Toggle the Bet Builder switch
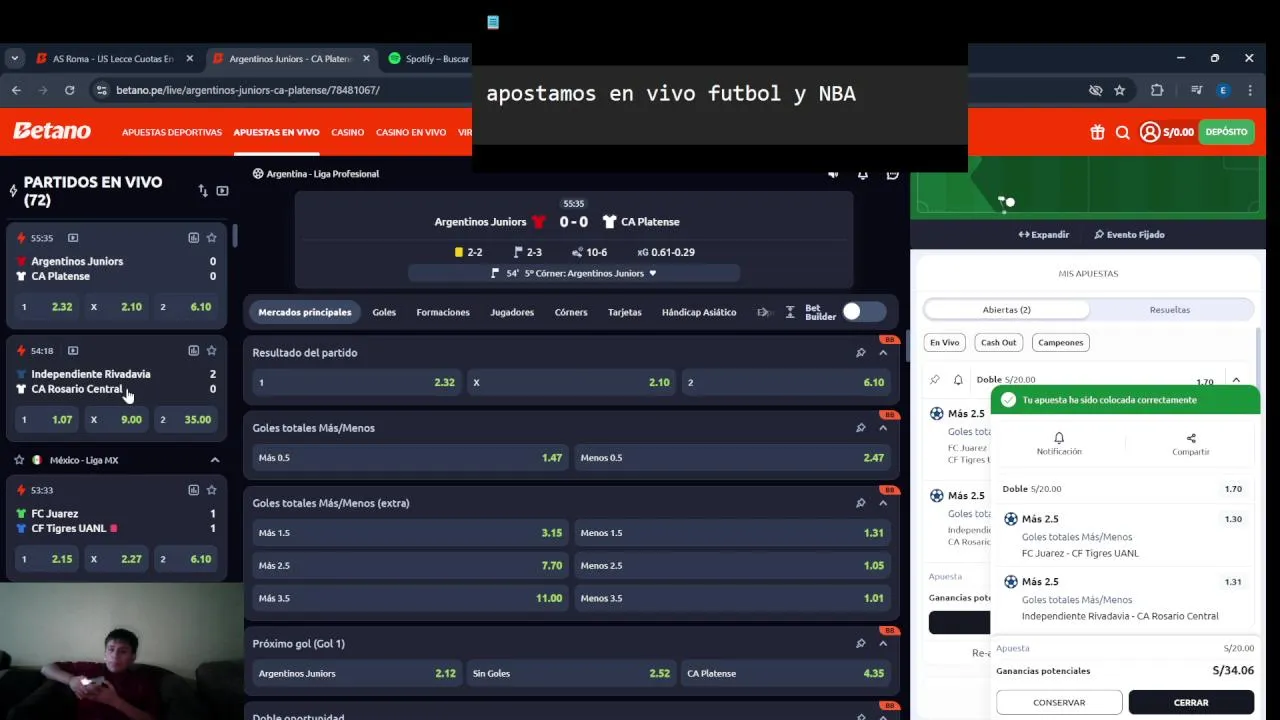Screen dimensions: 1280x720 coord(863,312)
